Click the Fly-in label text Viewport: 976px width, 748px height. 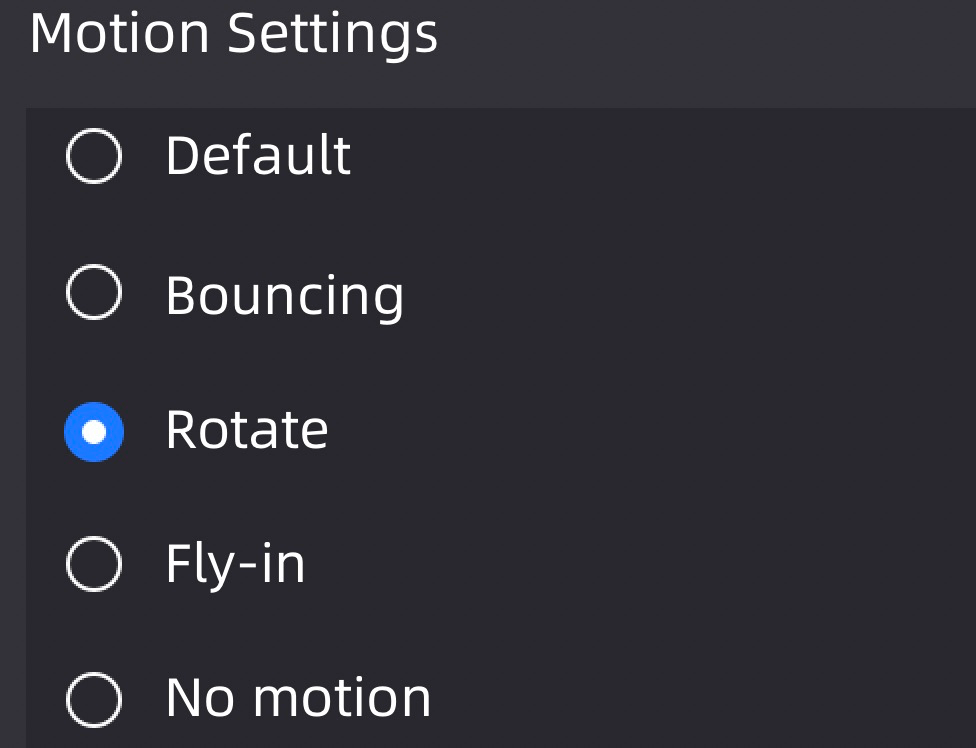[235, 565]
